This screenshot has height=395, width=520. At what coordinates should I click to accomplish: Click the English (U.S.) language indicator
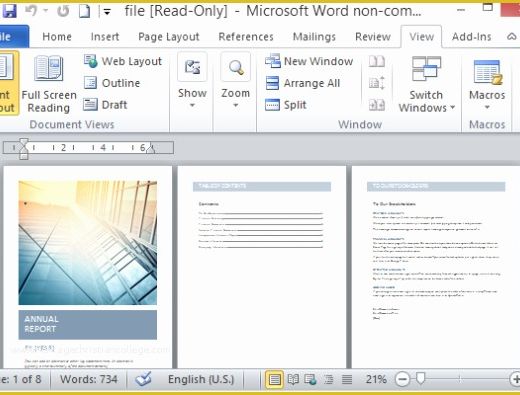(x=201, y=379)
